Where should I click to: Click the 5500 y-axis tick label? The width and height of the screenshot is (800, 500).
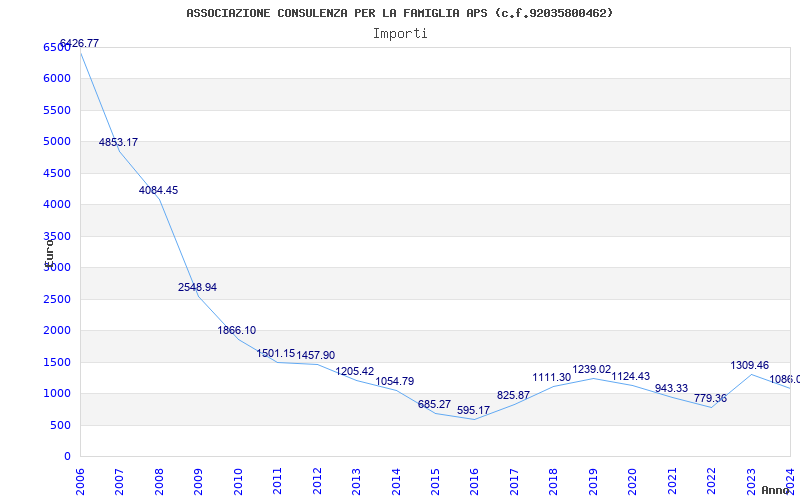tap(57, 110)
